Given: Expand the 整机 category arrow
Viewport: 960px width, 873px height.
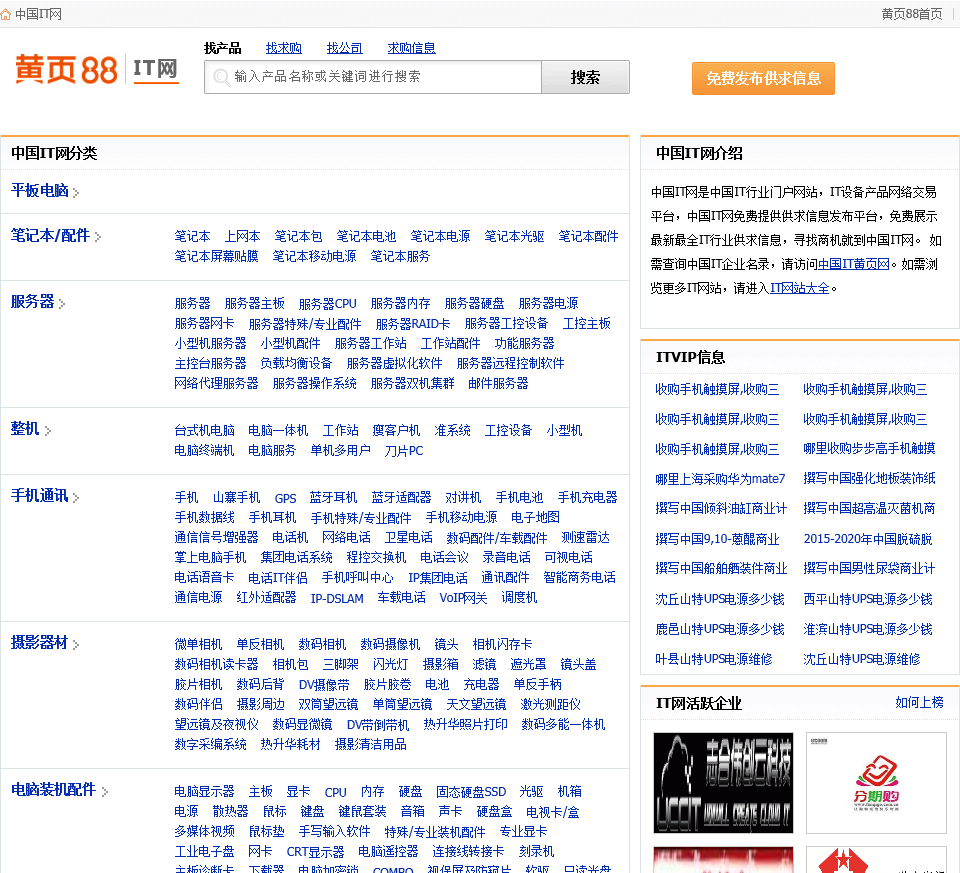Looking at the screenshot, I should click(48, 431).
